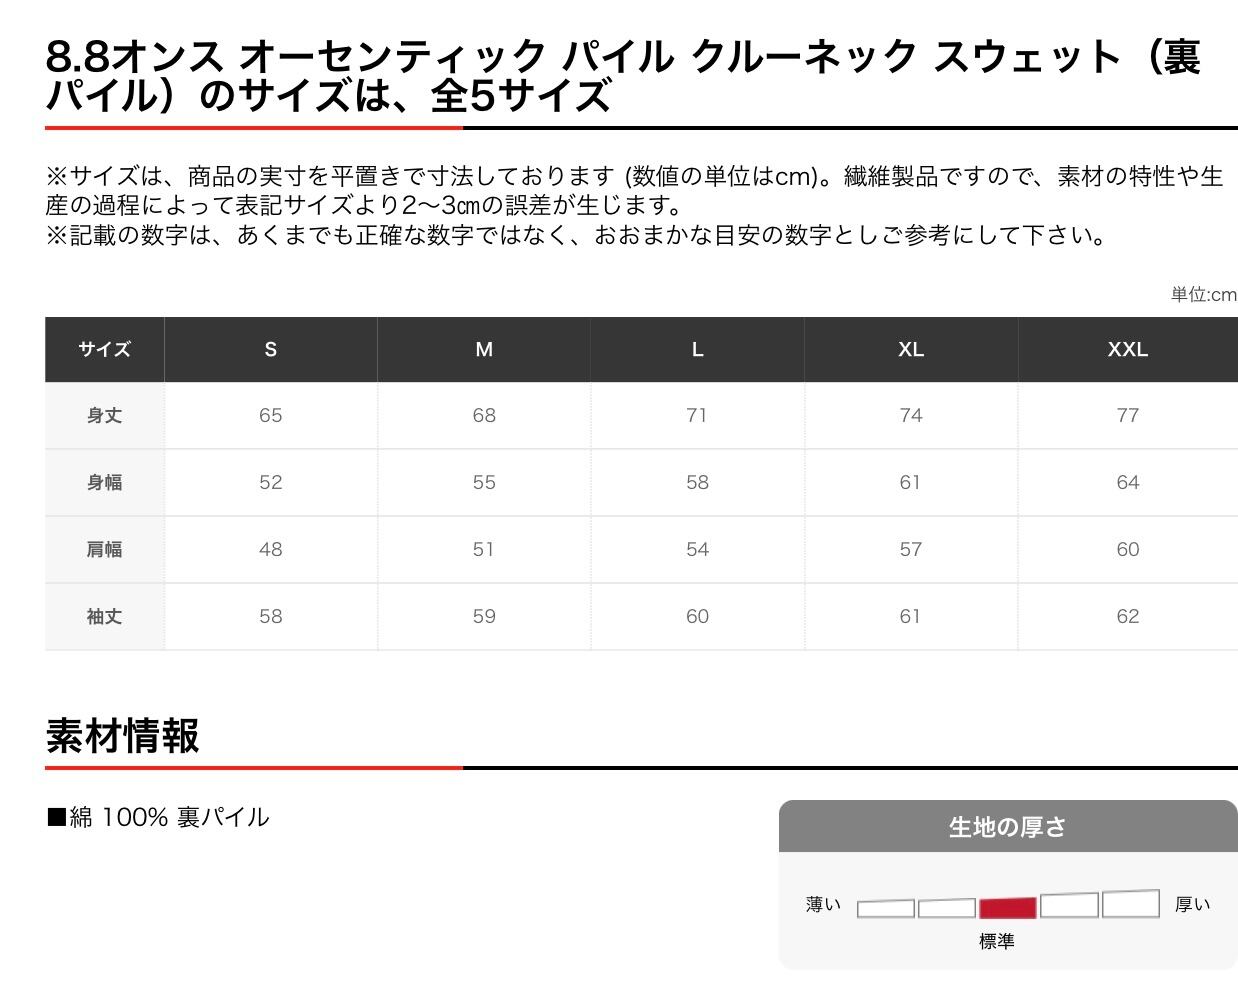Click the 綿 100% 裏パイル material text
This screenshot has height=1008, width=1238.
(158, 817)
